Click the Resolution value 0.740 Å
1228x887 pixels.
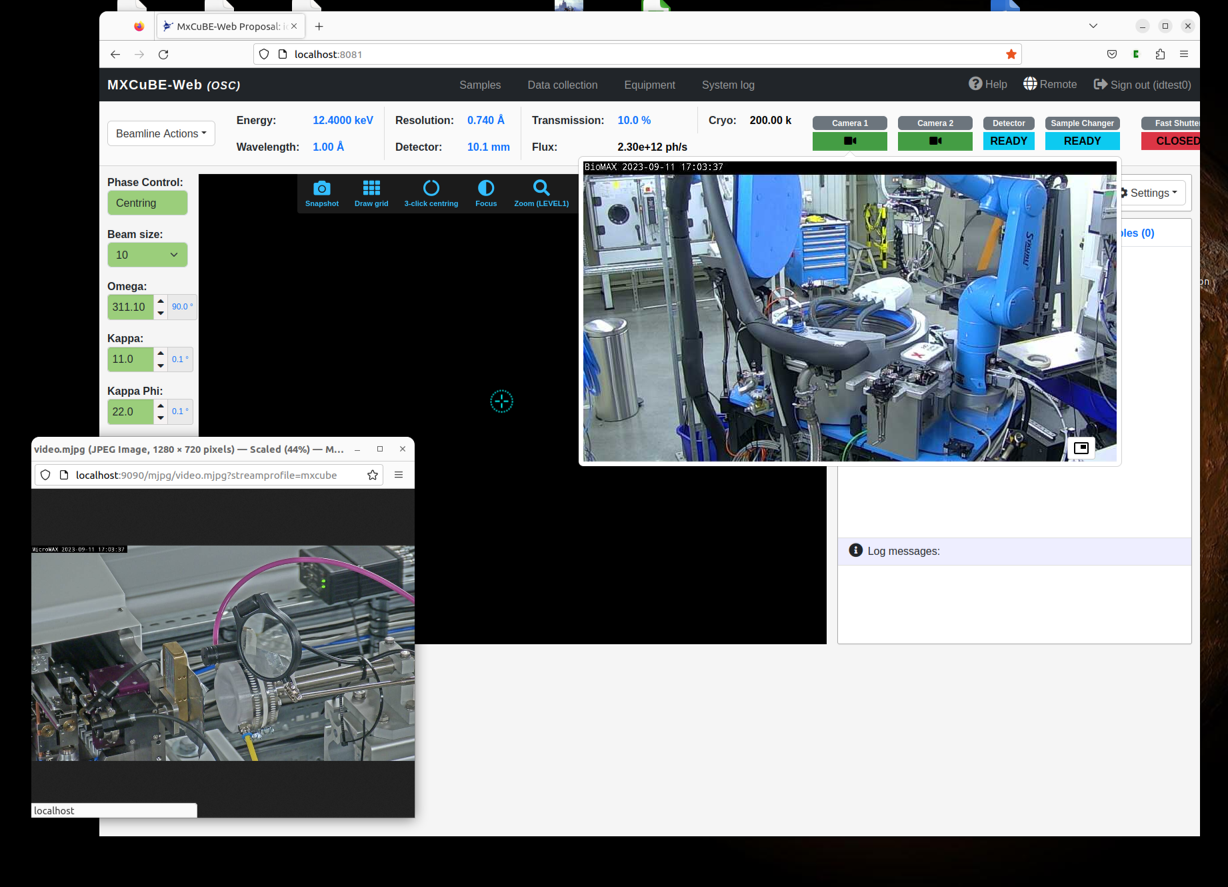[x=486, y=120]
